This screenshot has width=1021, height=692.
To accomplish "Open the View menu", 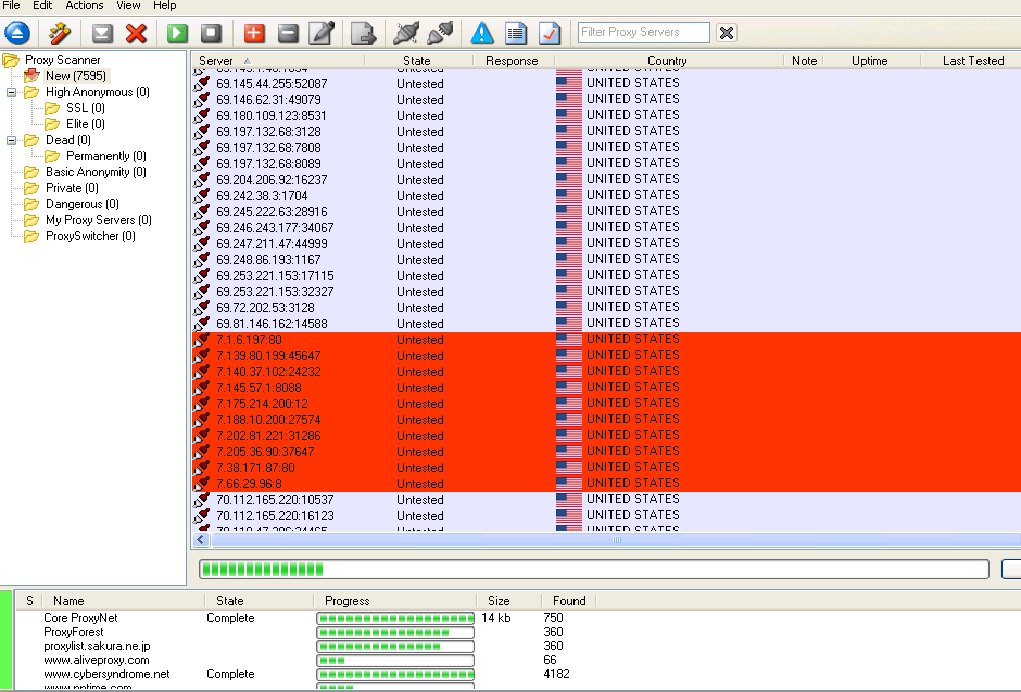I will coord(128,6).
